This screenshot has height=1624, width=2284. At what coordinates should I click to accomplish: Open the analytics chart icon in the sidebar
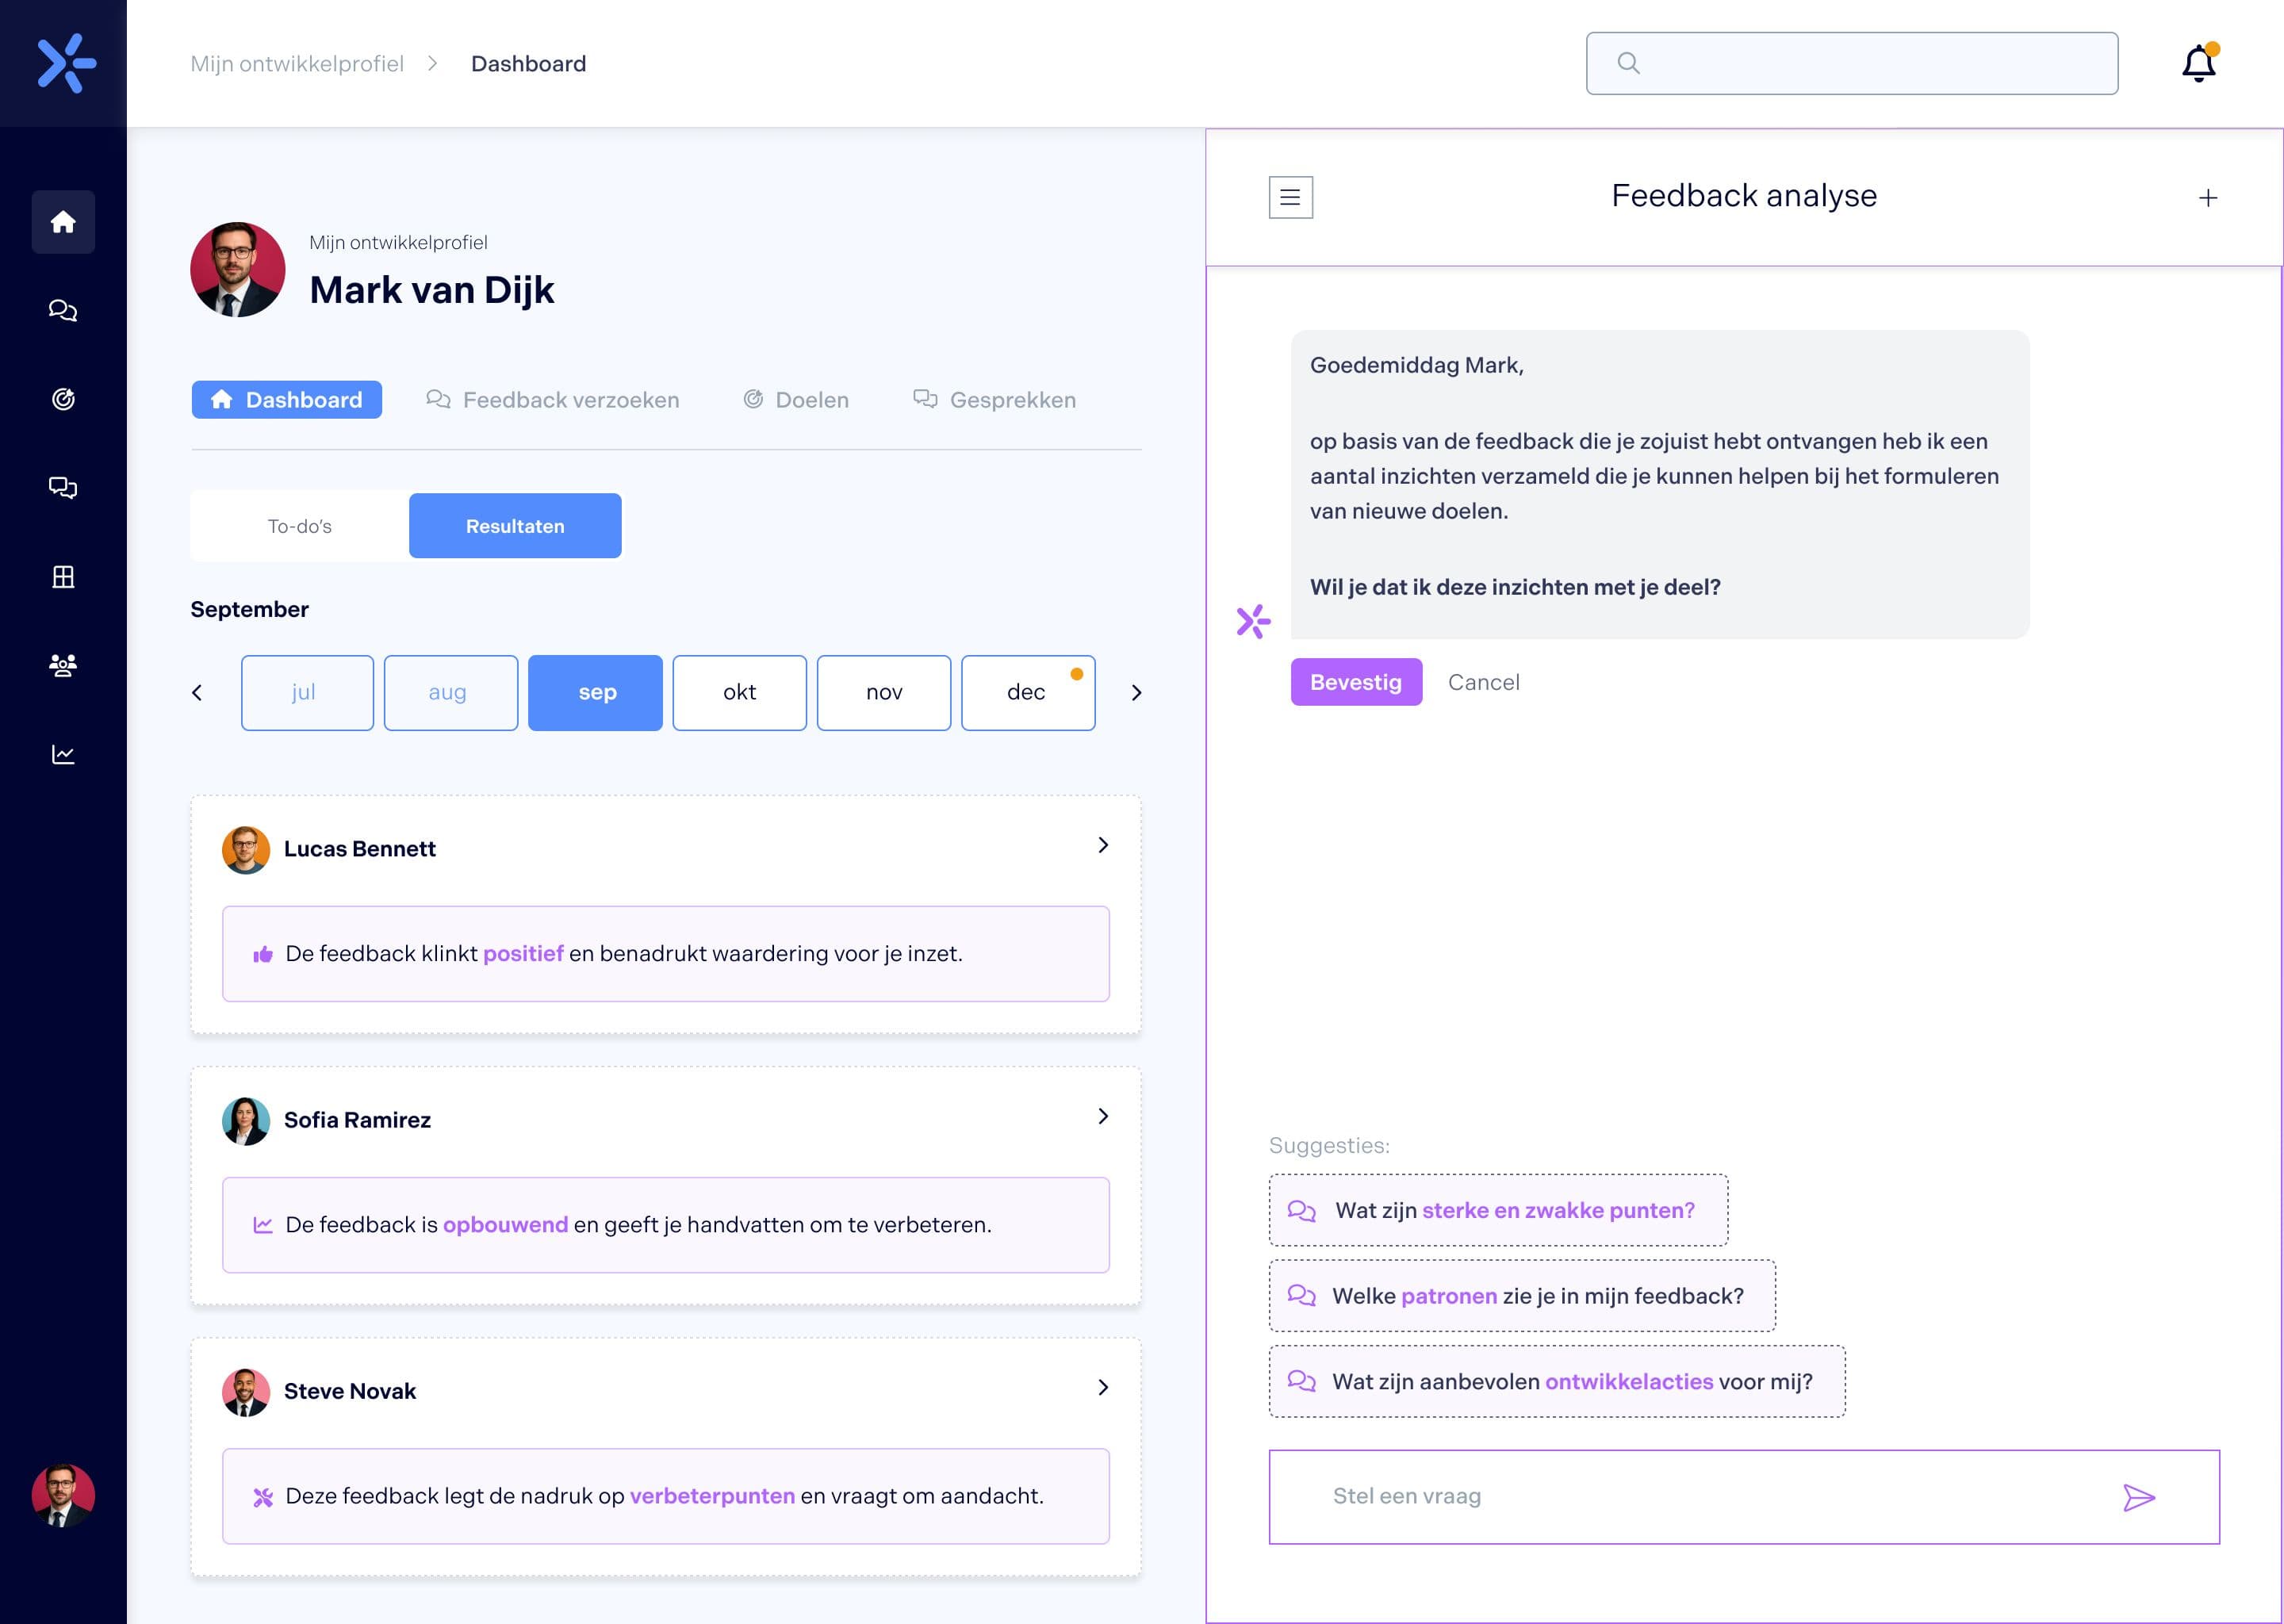pyautogui.click(x=63, y=753)
